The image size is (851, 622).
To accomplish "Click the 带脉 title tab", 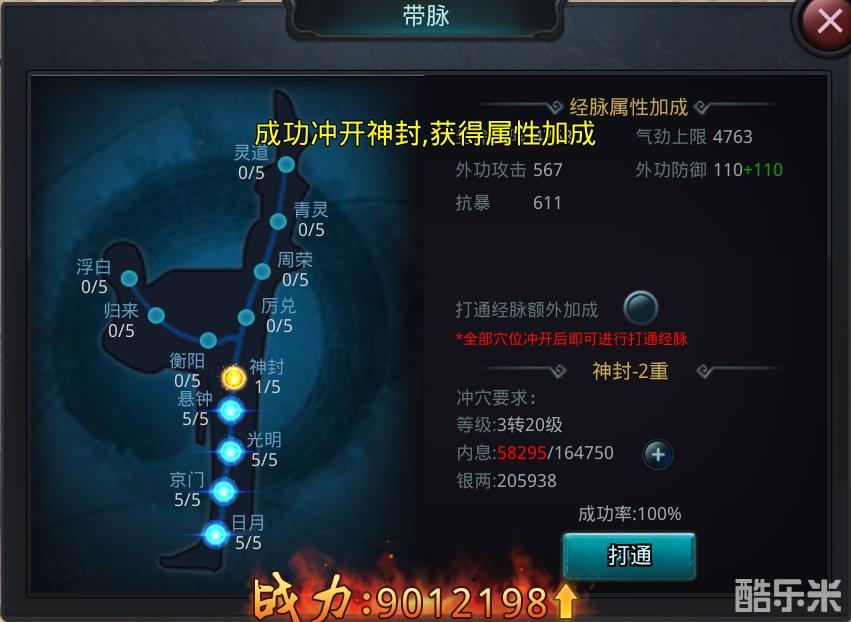I will click(x=426, y=16).
